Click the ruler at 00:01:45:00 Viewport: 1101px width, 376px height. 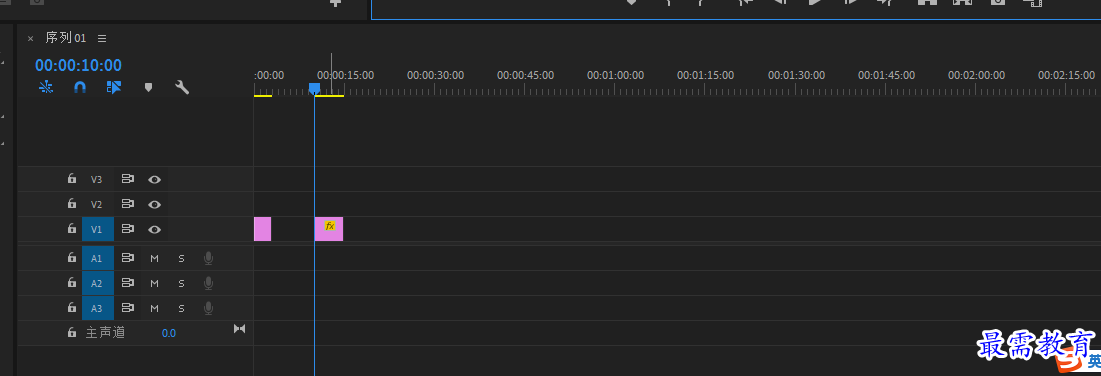[x=886, y=75]
